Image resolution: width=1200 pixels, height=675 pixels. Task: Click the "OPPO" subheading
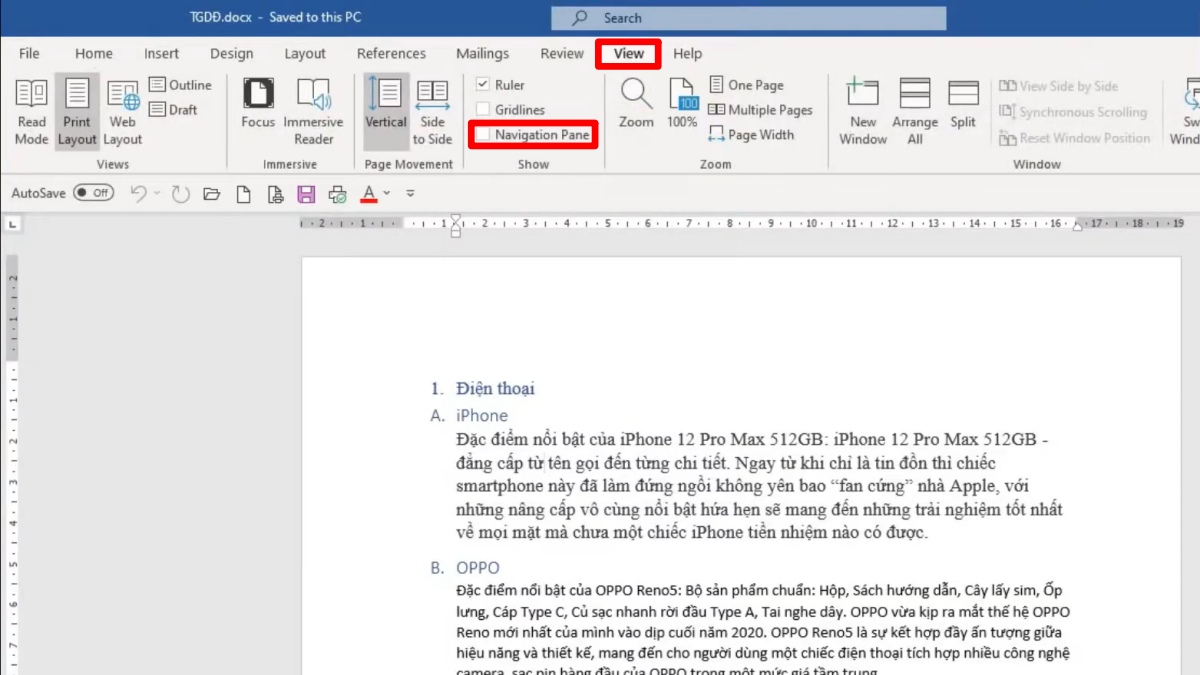coord(478,567)
